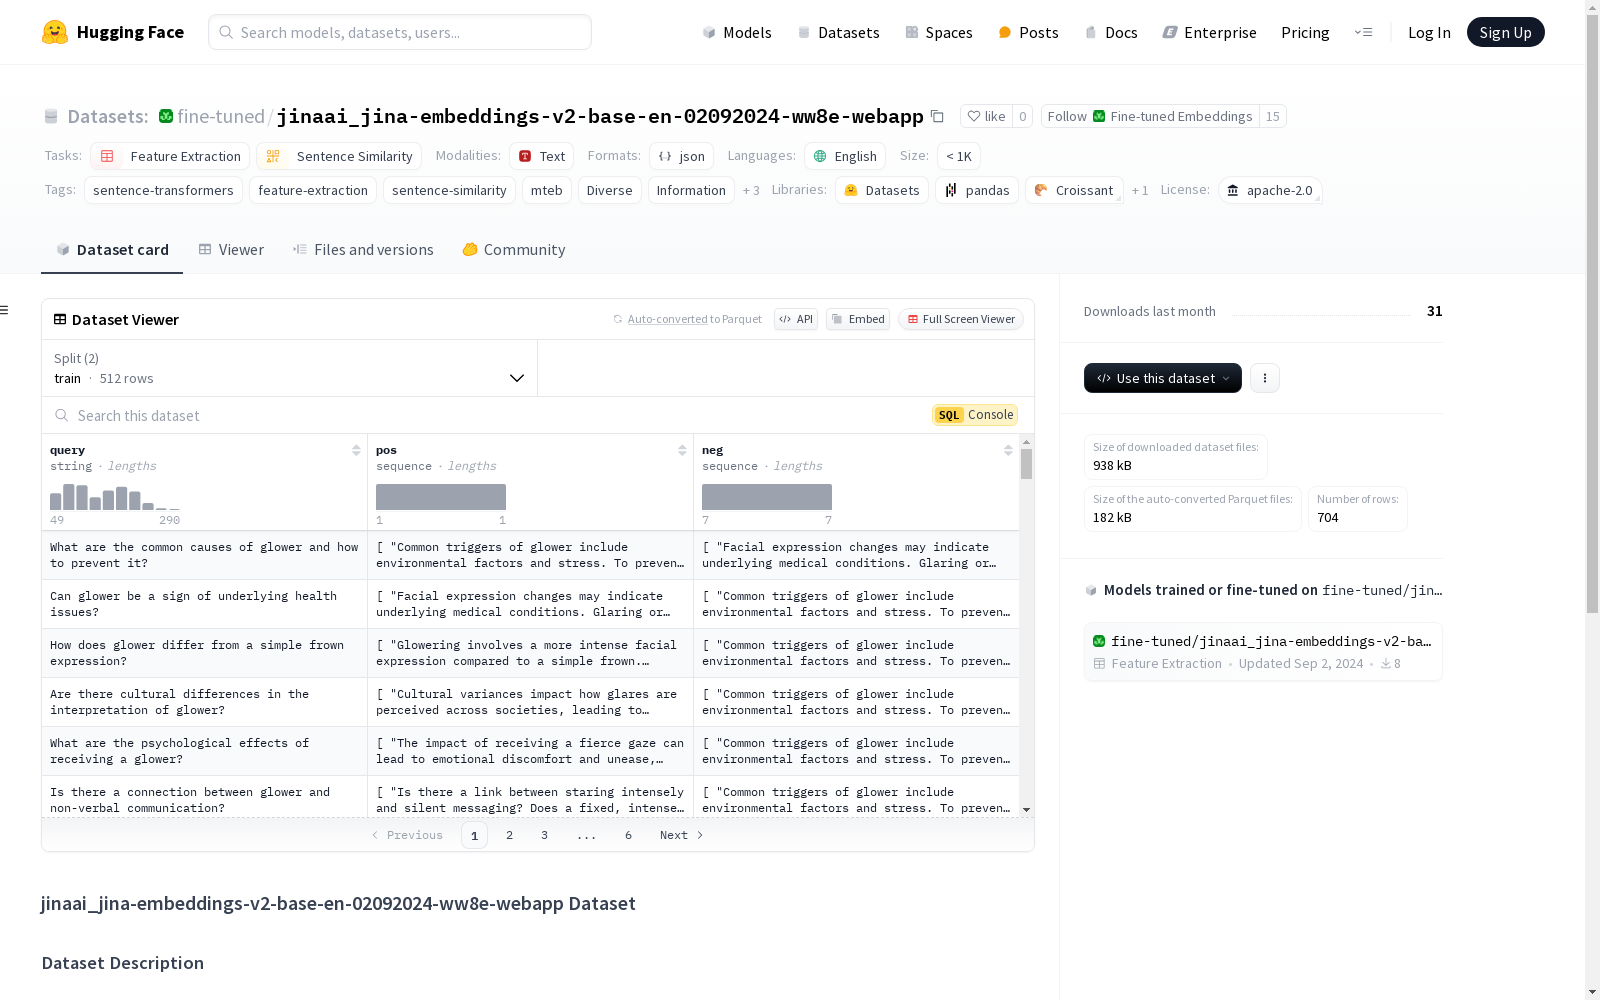
Task: Sort the pos column
Action: pyautogui.click(x=682, y=450)
